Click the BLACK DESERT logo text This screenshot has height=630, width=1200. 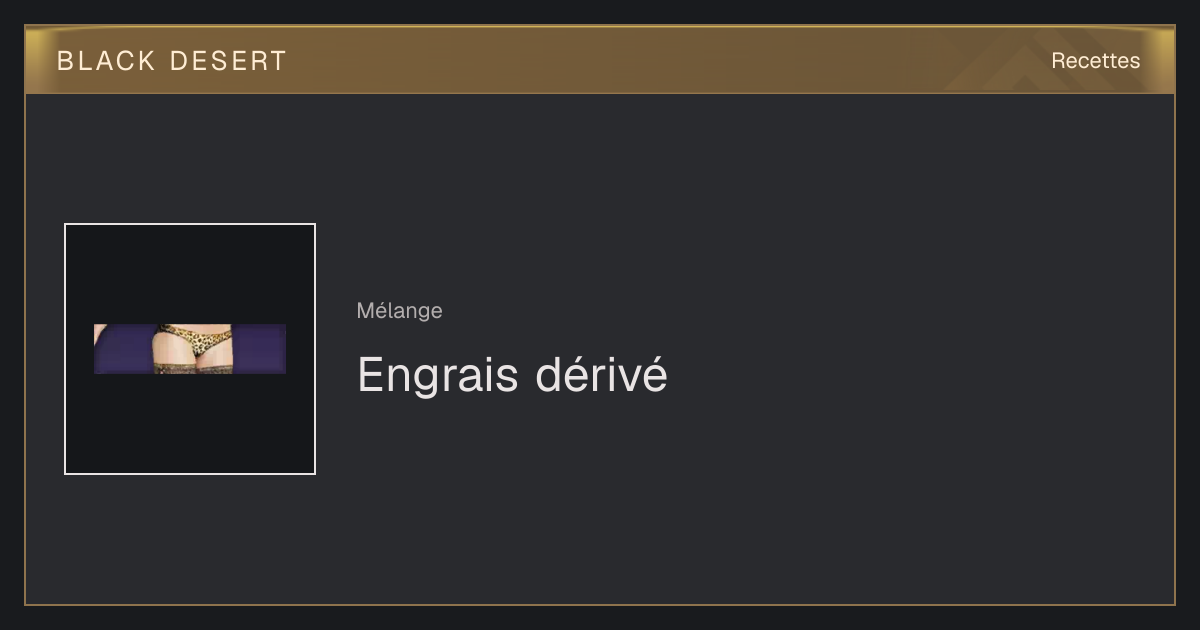(172, 61)
